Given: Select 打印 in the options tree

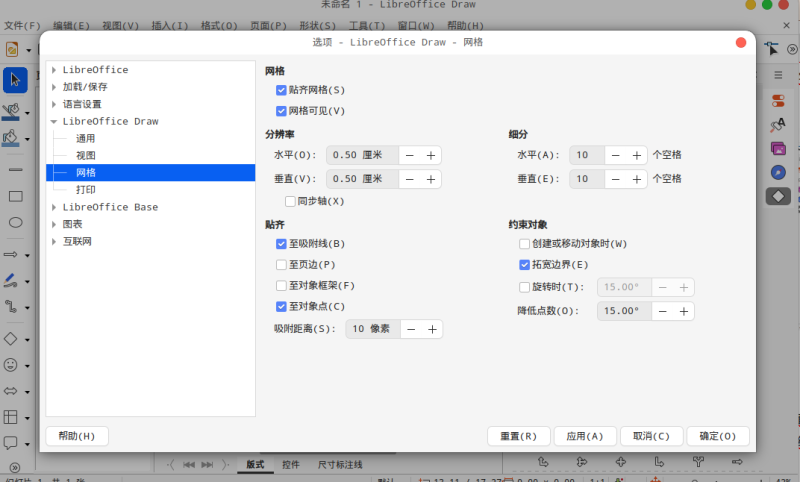Looking at the screenshot, I should [x=86, y=189].
